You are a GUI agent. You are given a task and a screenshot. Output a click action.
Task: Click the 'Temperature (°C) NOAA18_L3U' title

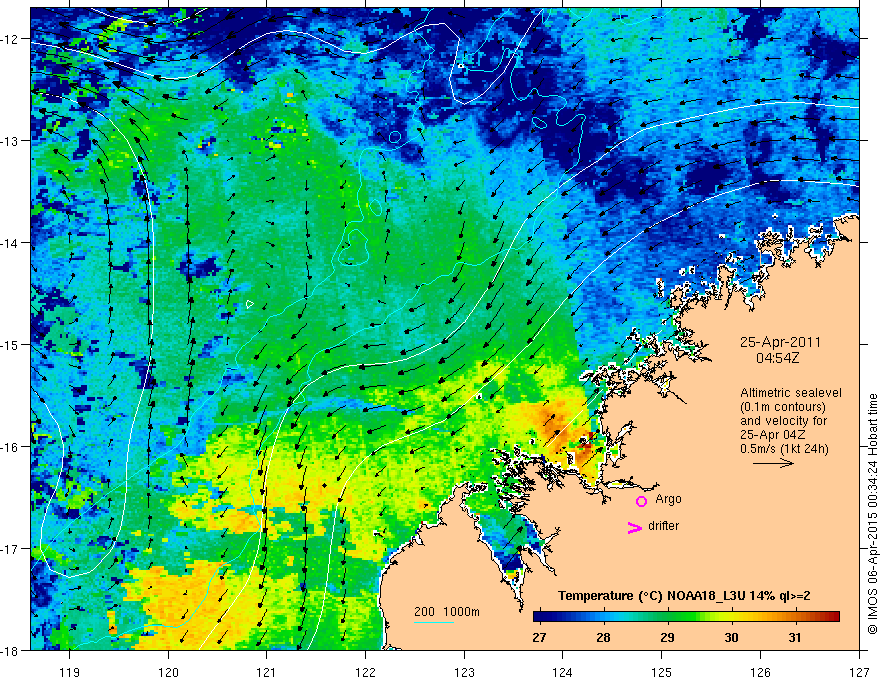tap(652, 596)
